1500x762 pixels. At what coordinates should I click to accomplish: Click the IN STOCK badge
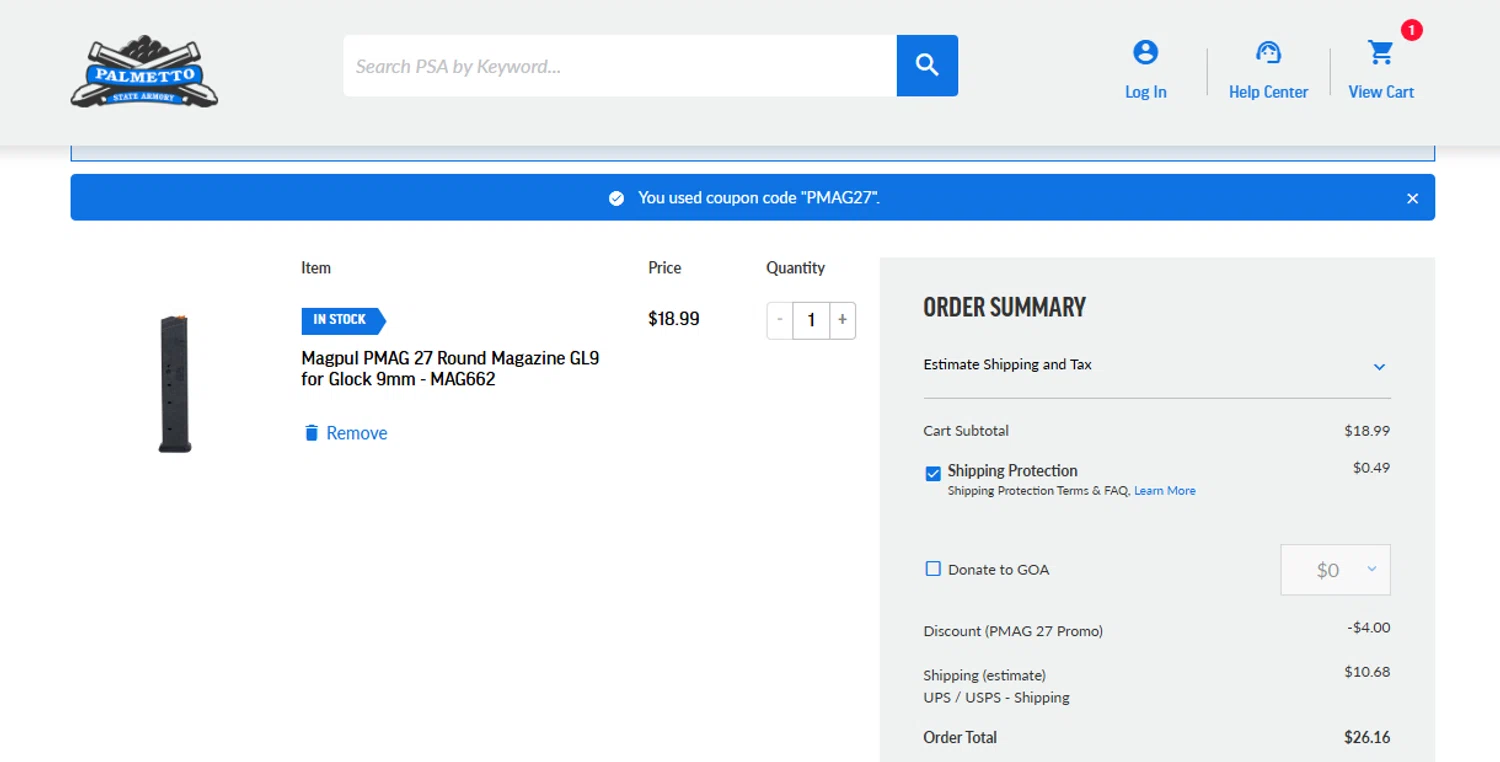[x=343, y=320]
